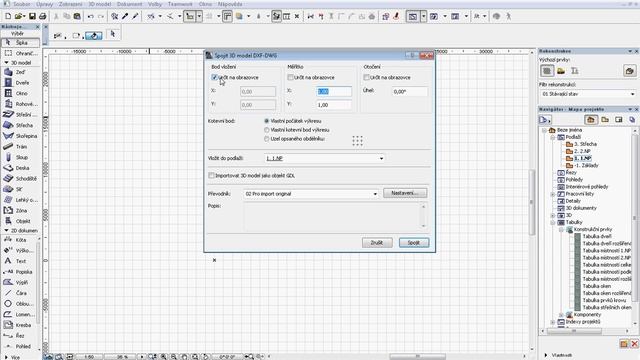This screenshot has height=360, width=640.
Task: Select the Trám beam tool
Action: point(20,147)
